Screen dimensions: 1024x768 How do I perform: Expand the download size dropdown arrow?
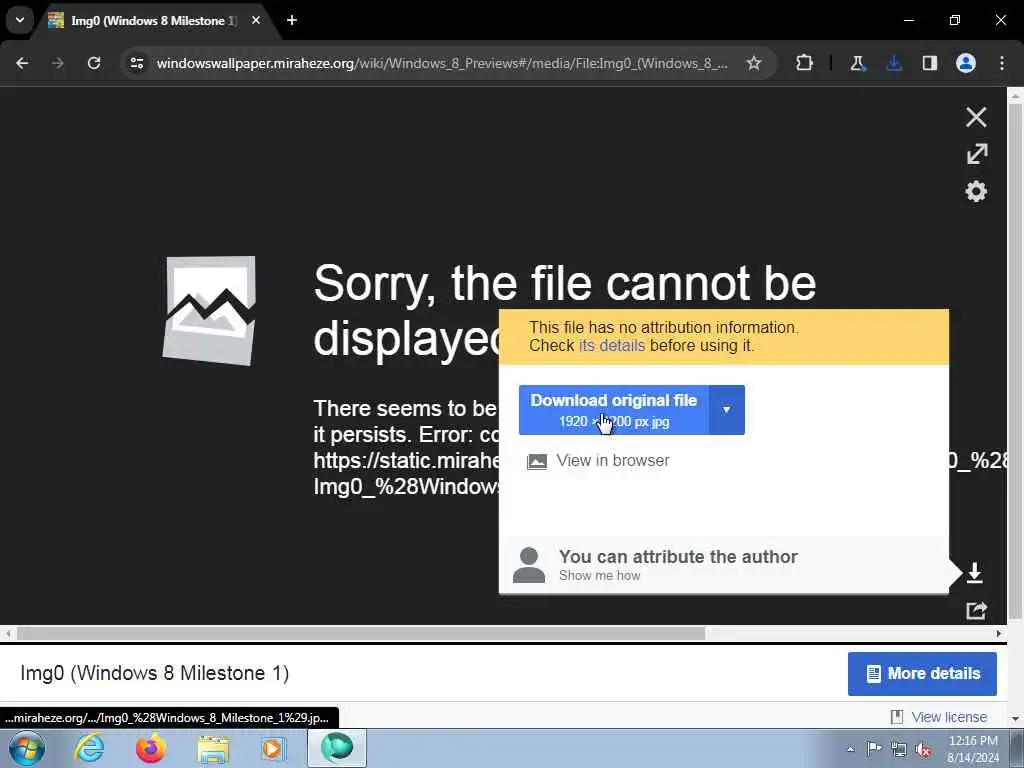pos(726,409)
